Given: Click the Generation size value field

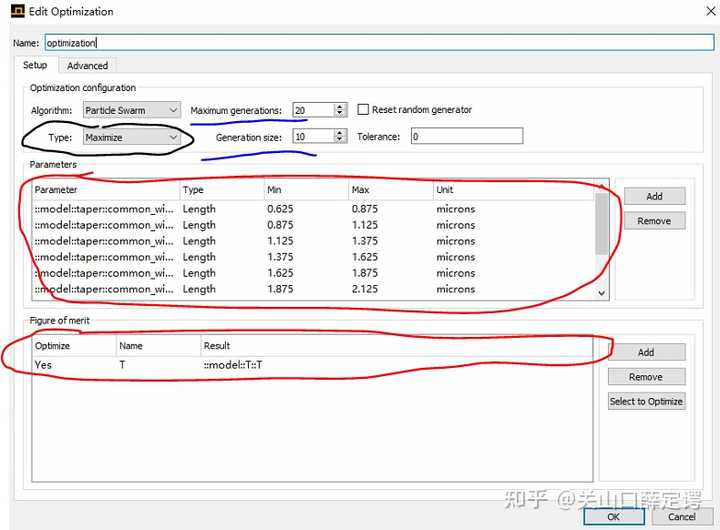Looking at the screenshot, I should click(313, 136).
